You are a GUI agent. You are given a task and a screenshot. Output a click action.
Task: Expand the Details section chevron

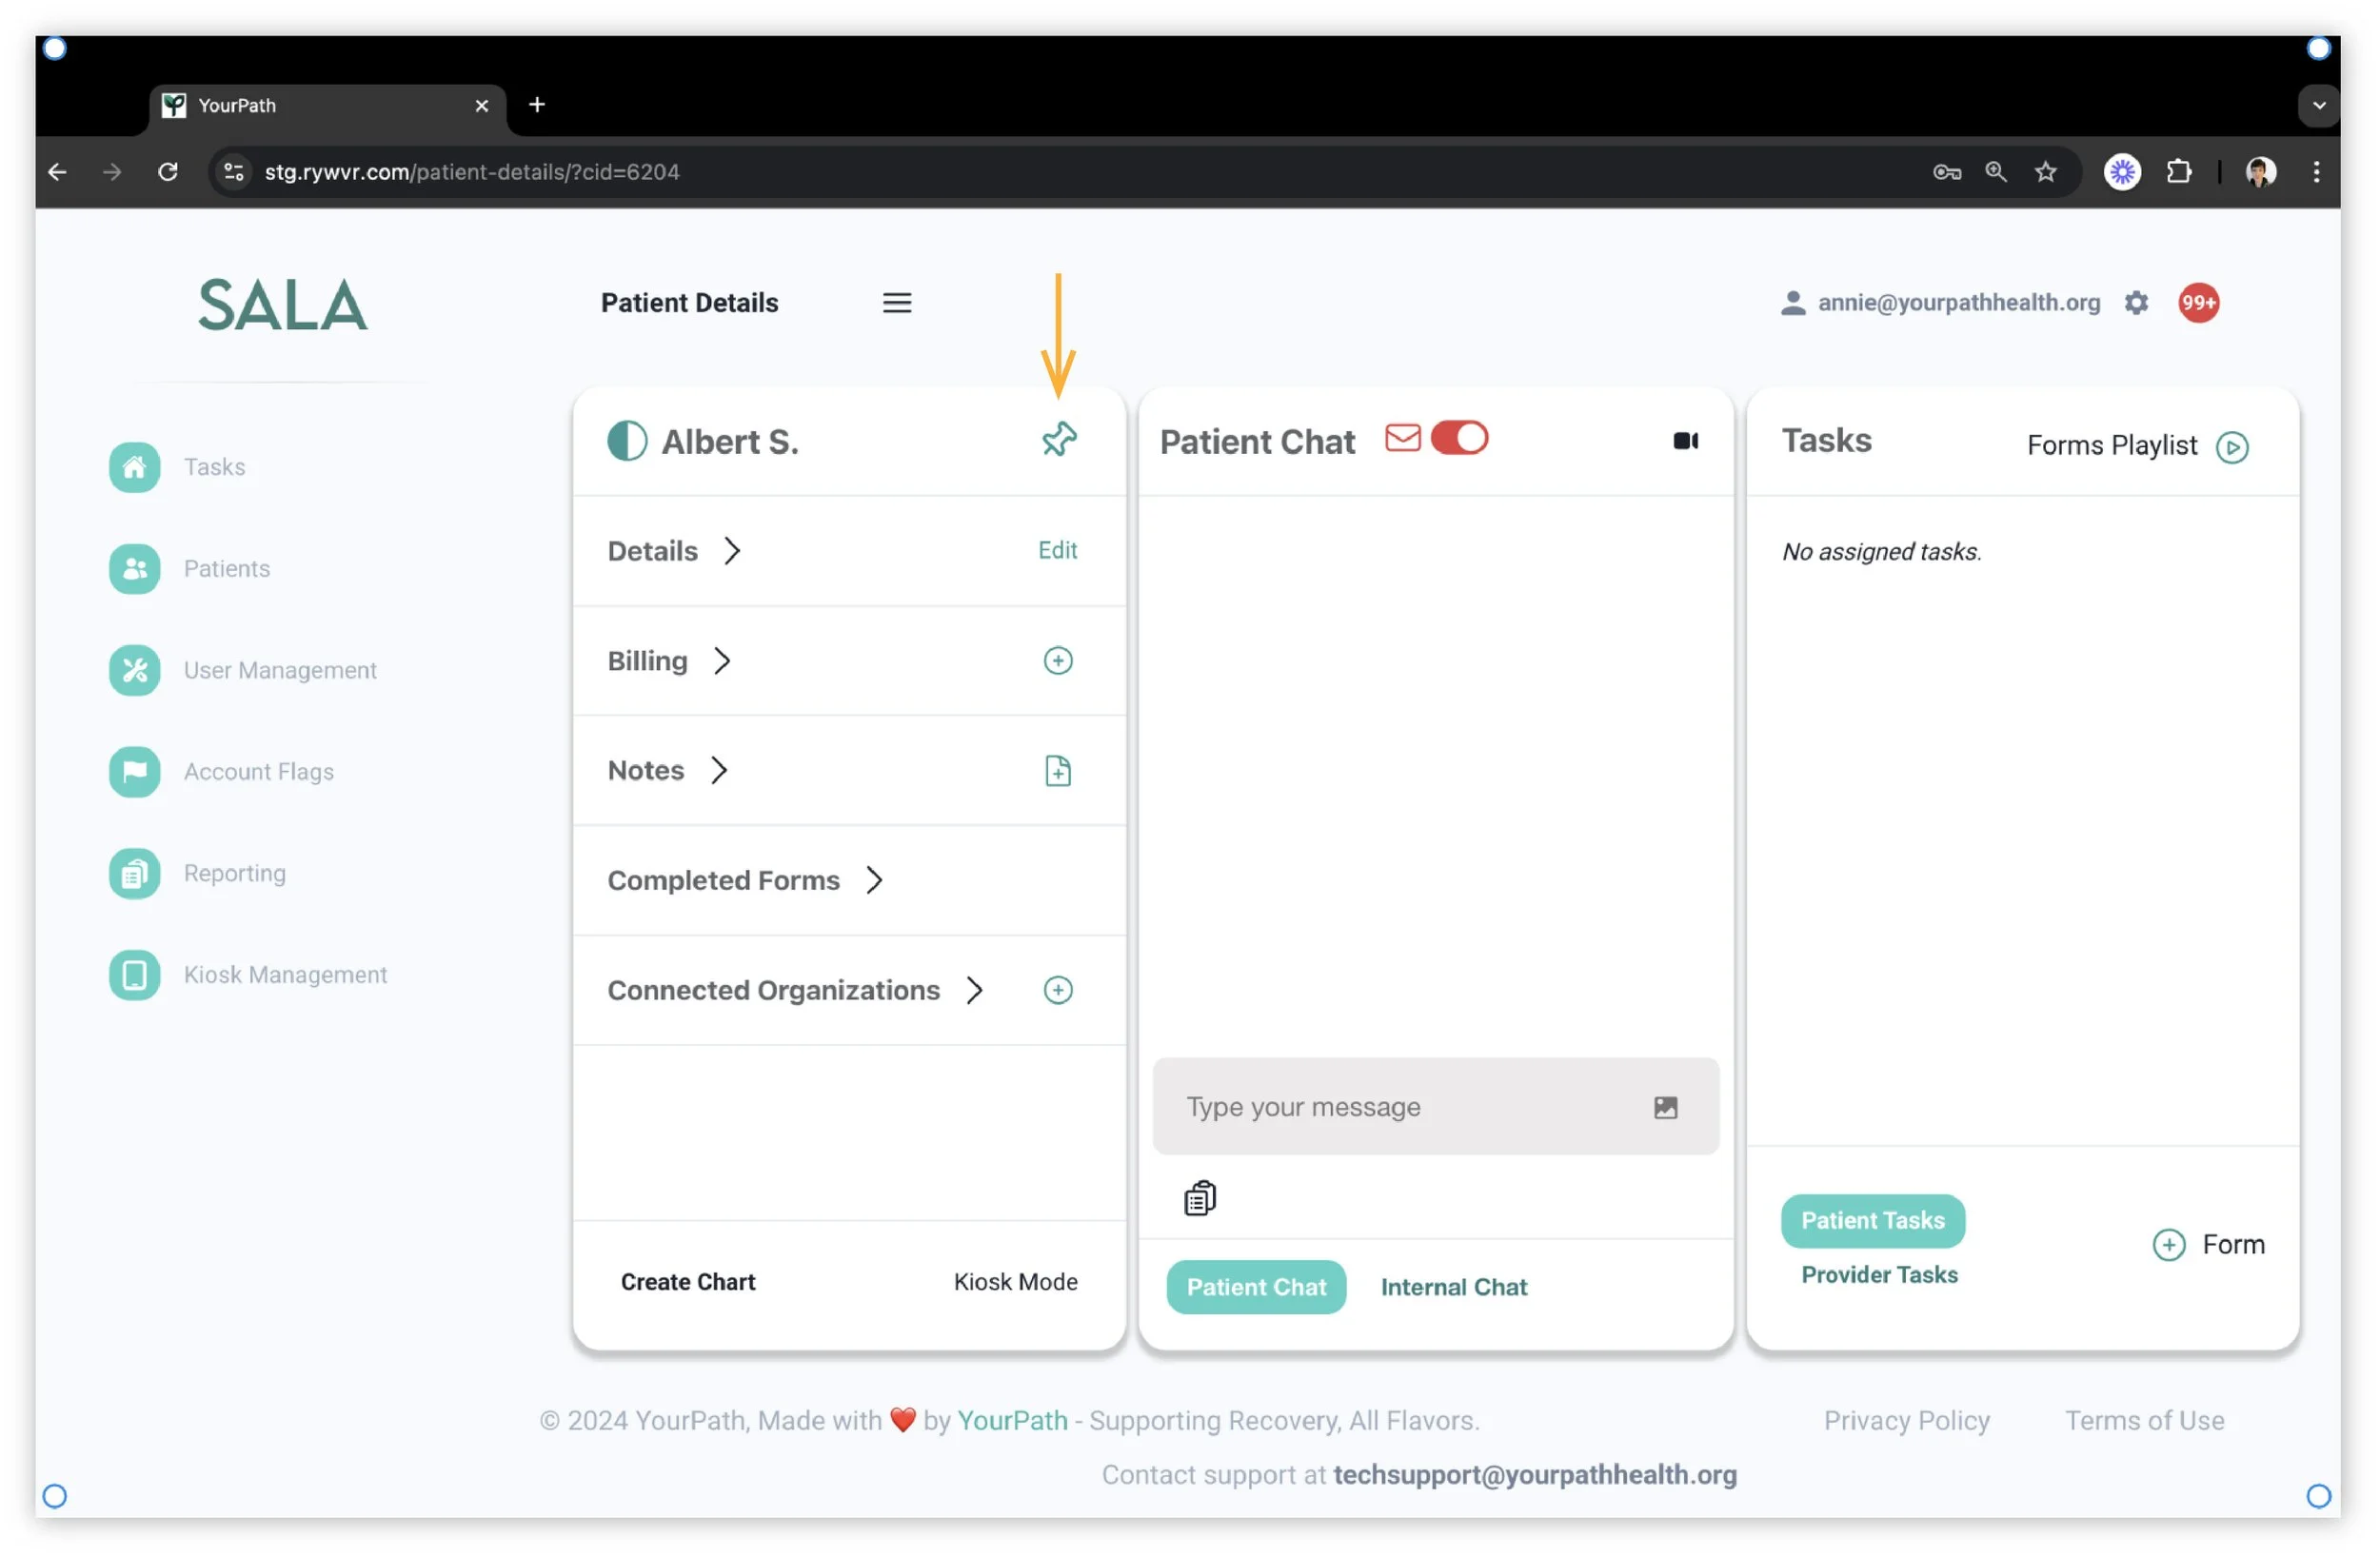[x=732, y=551]
